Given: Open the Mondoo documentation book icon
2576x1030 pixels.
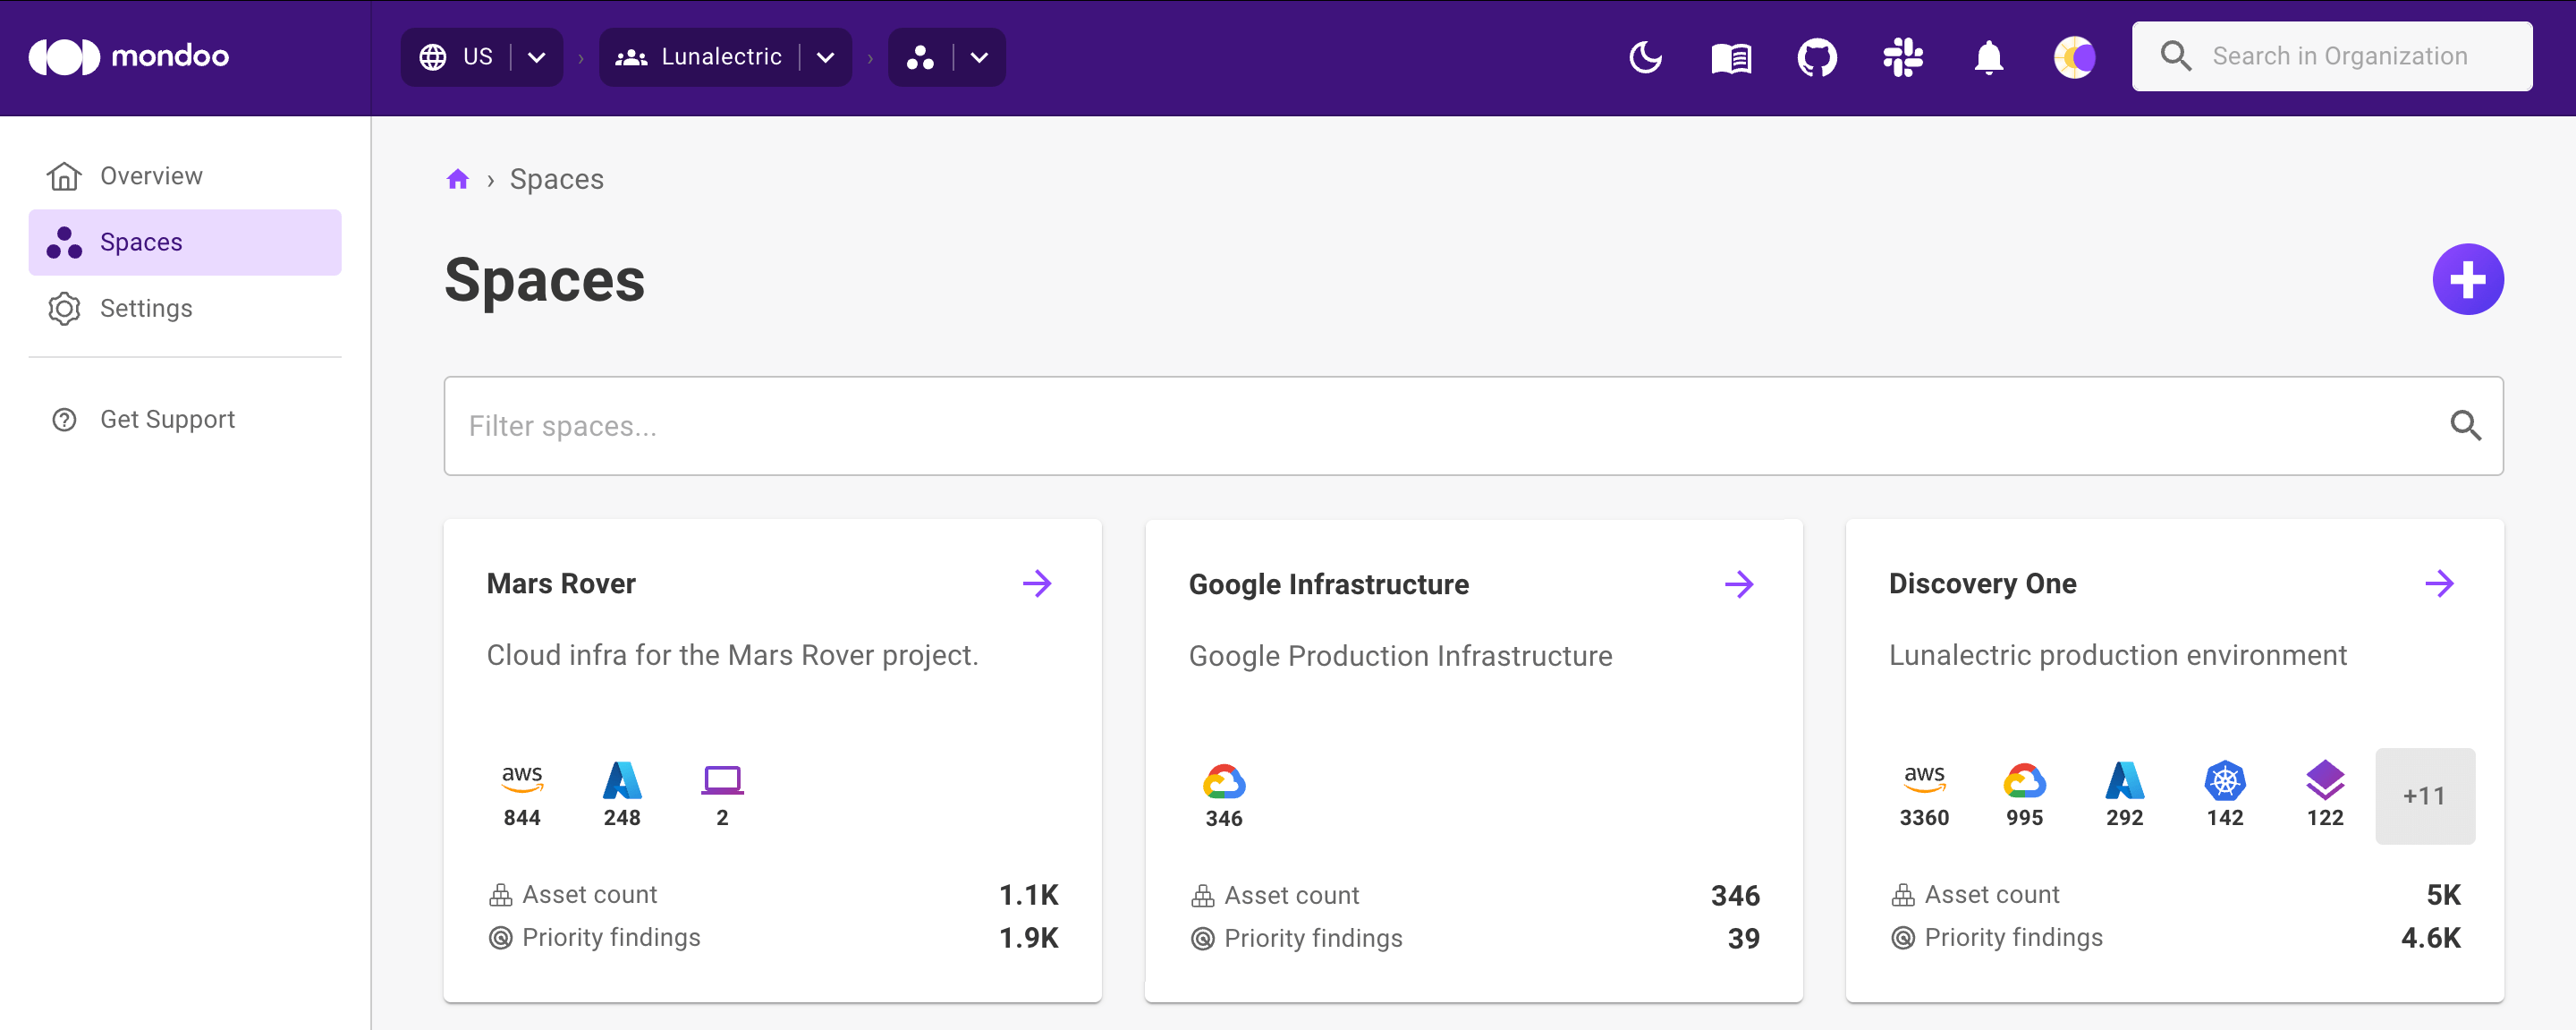Looking at the screenshot, I should (1730, 57).
